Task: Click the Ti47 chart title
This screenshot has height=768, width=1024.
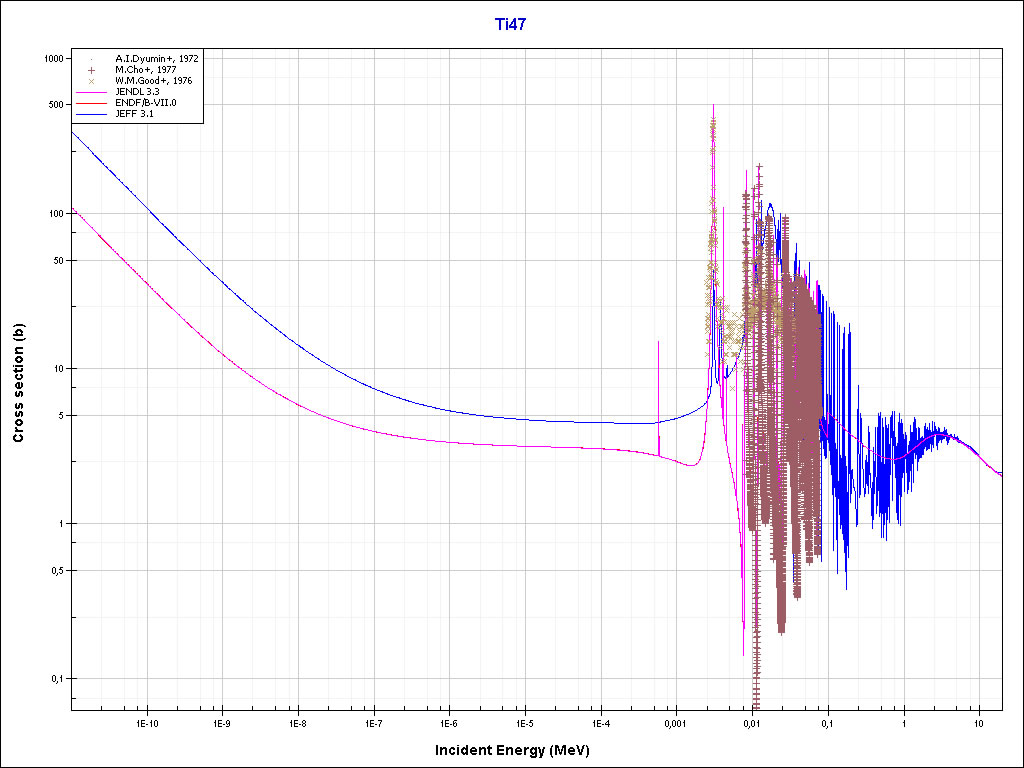Action: click(511, 24)
